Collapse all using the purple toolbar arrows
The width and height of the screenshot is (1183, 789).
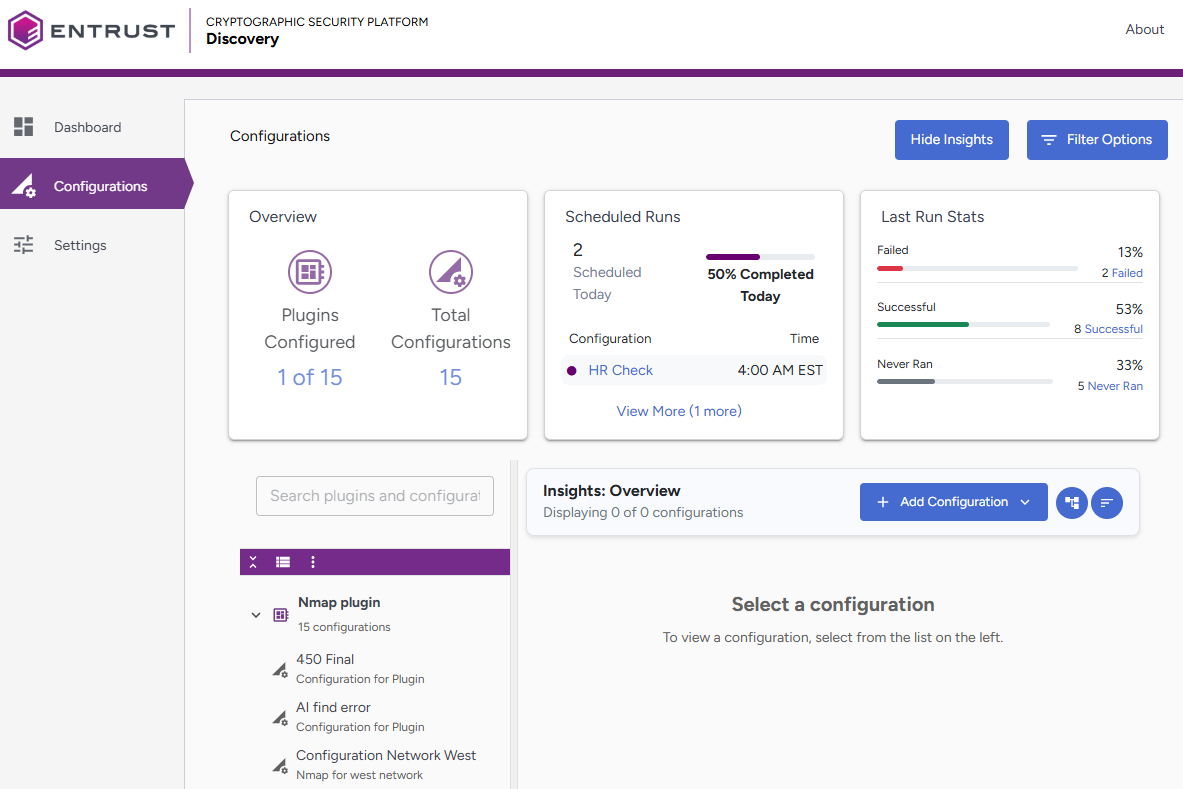[253, 562]
